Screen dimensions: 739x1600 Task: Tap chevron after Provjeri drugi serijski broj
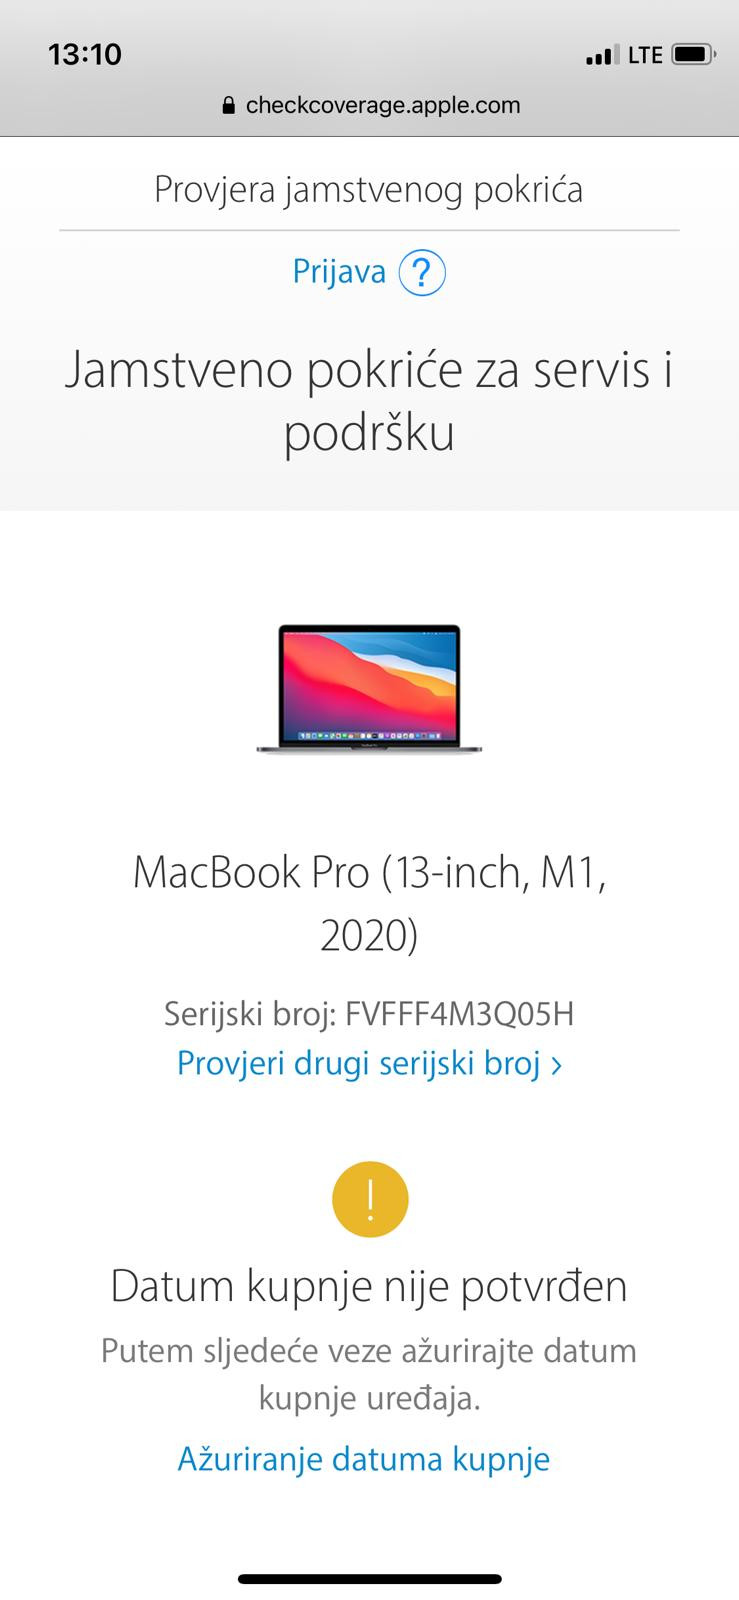pos(557,1065)
